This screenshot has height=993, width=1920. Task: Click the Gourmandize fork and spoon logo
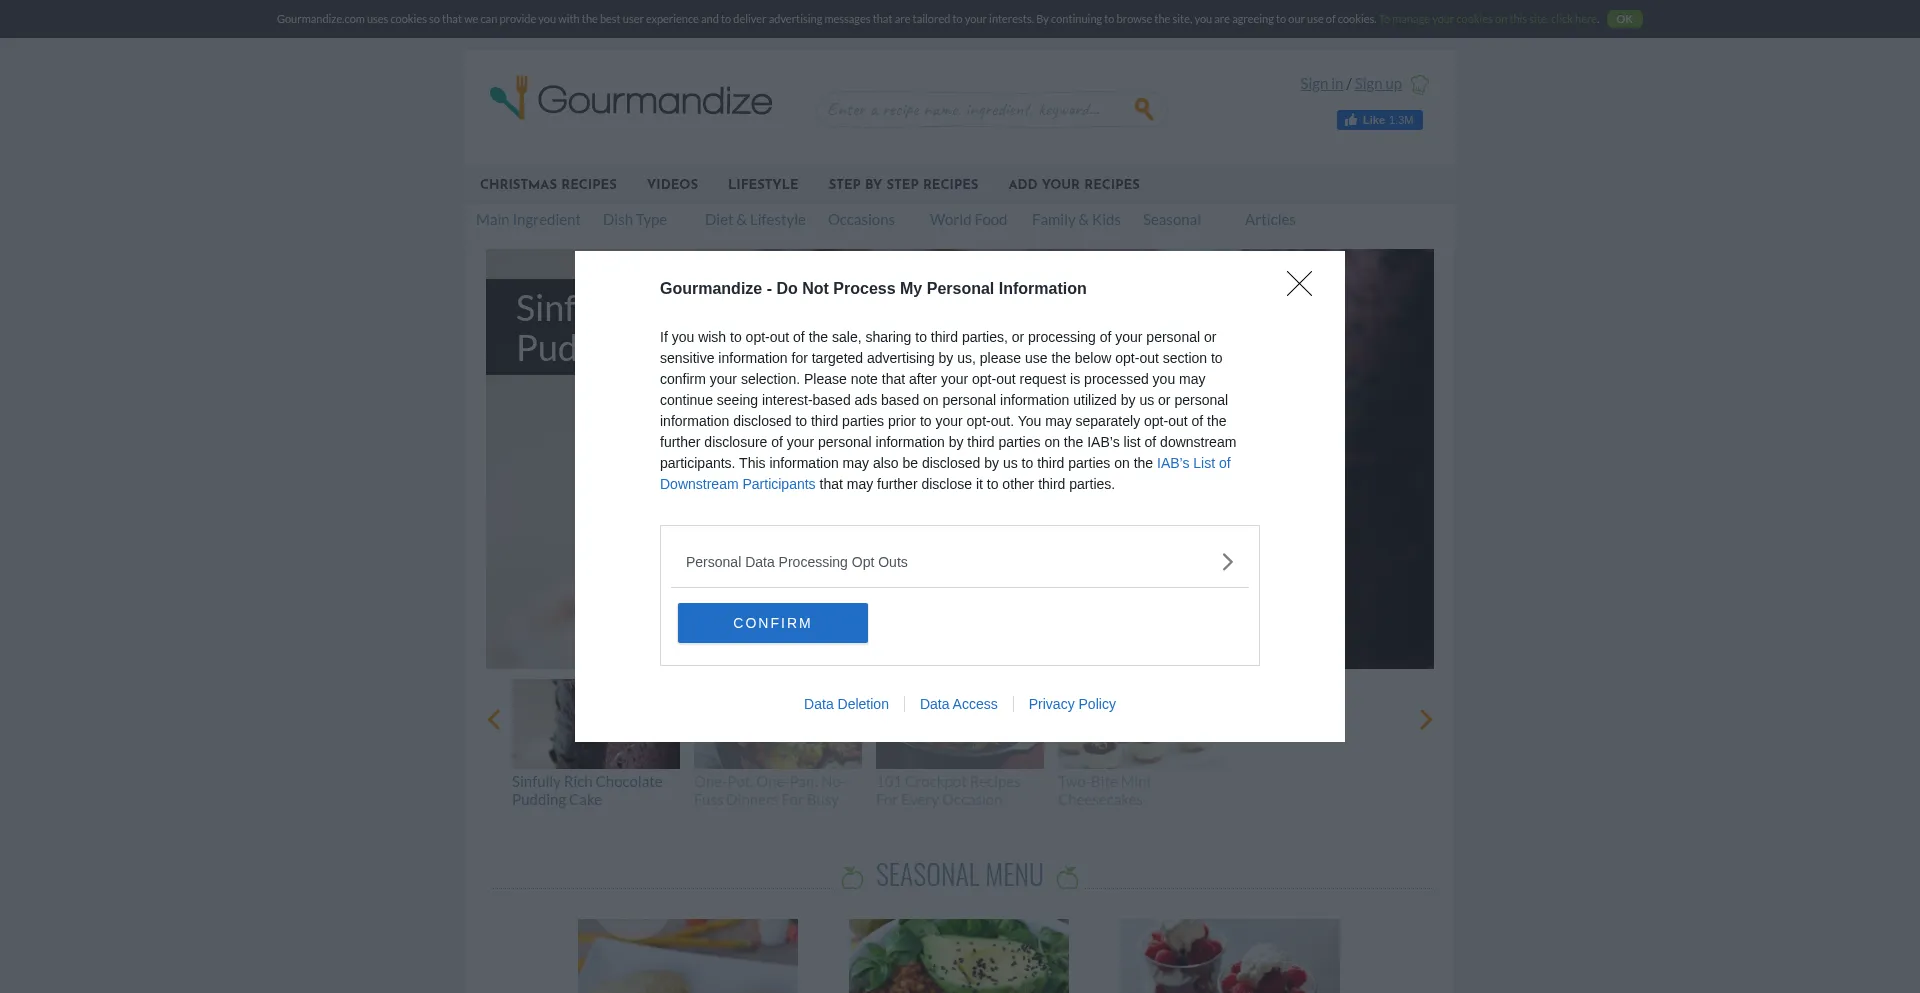tap(509, 98)
